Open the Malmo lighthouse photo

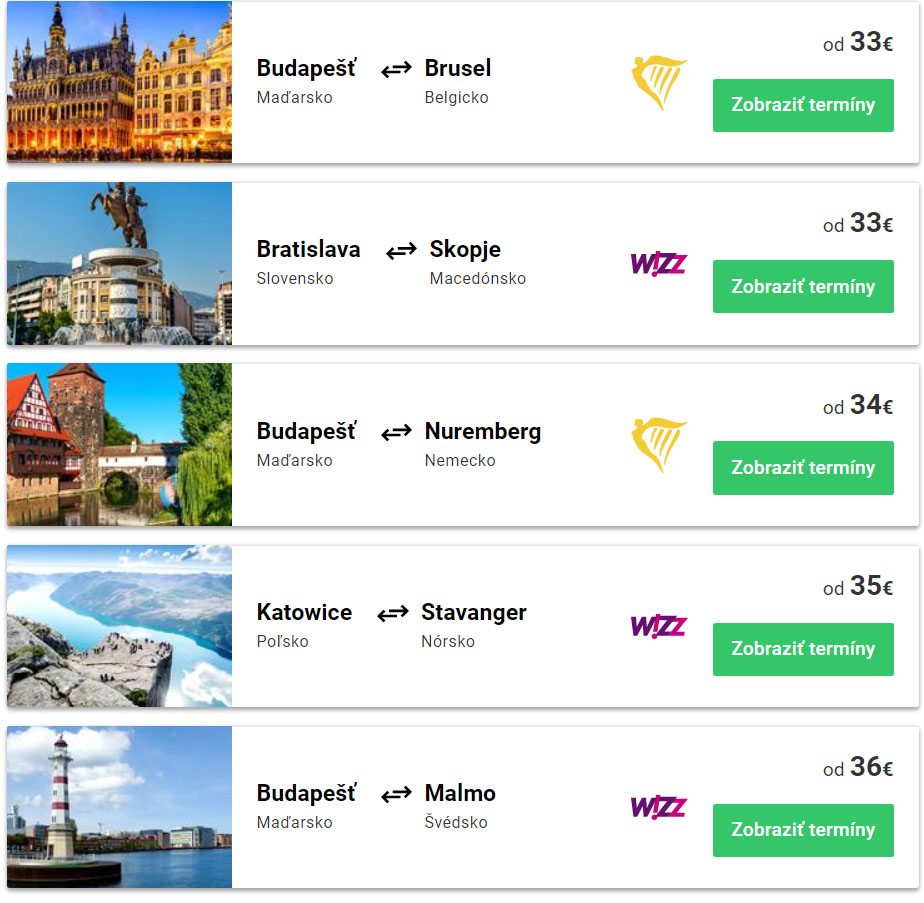coord(119,807)
